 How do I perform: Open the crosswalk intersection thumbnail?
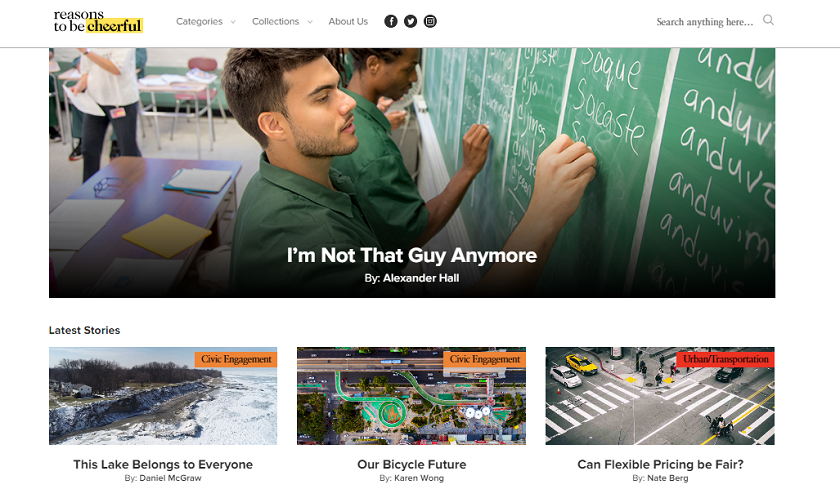point(660,396)
